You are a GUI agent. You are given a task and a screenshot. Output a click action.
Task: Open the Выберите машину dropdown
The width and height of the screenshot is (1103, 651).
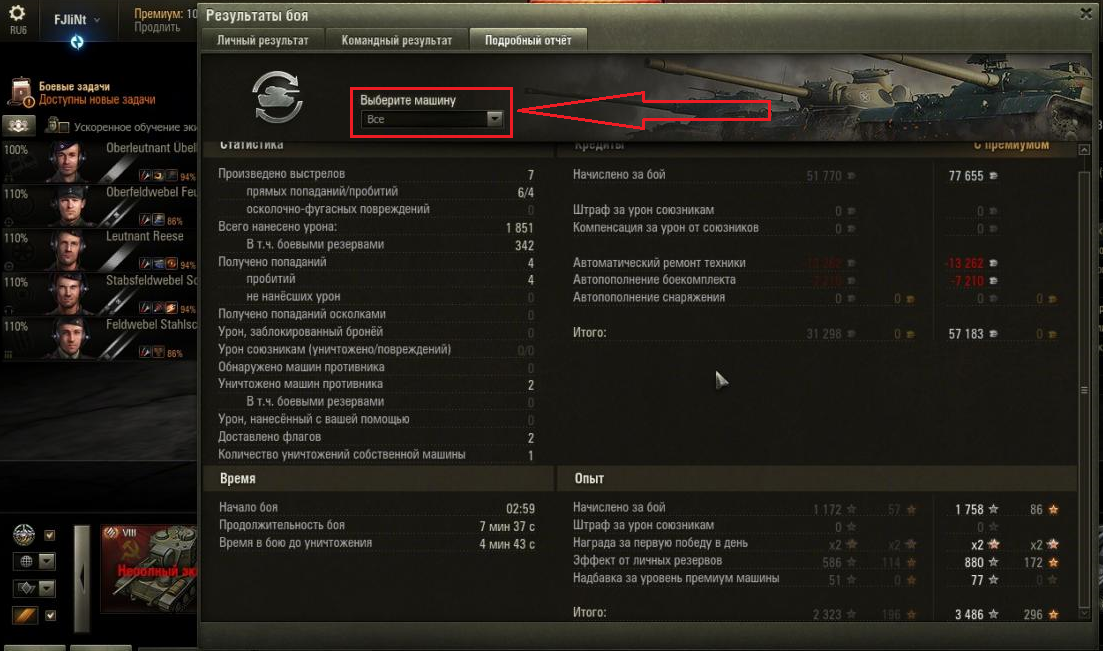click(432, 119)
